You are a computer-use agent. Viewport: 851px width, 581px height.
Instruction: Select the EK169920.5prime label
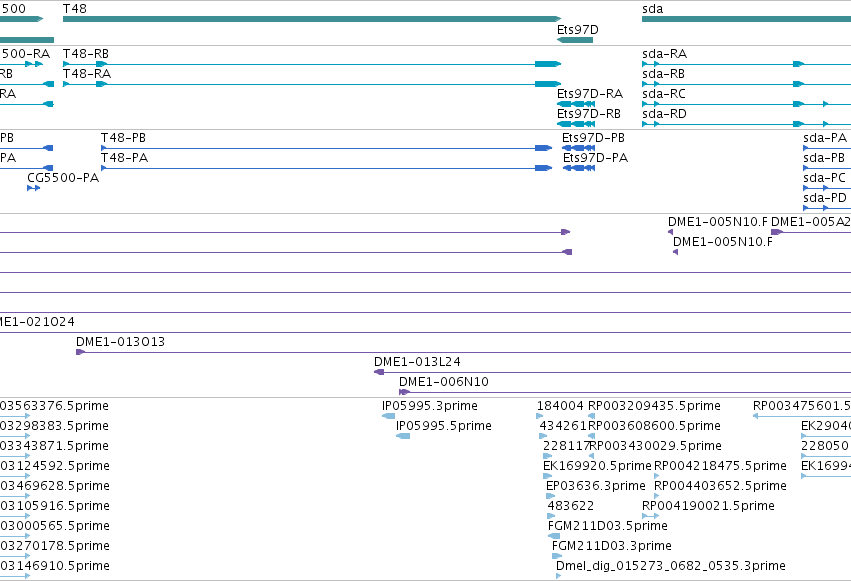597,466
